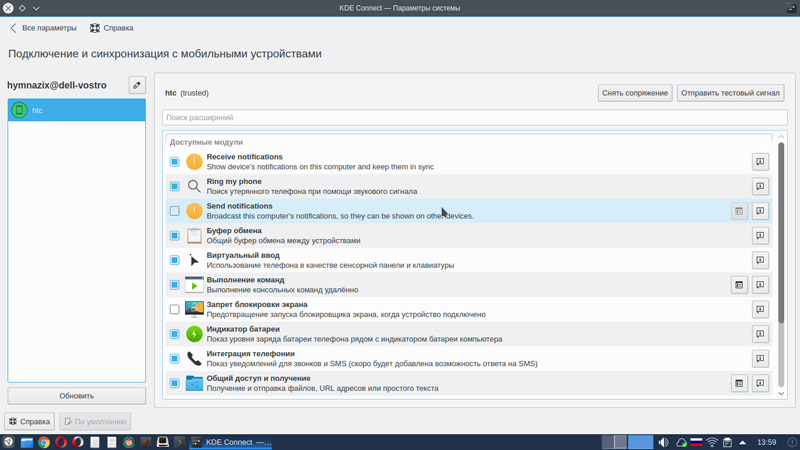This screenshot has width=800, height=450.
Task: Click the bottom Справка button
Action: (30, 421)
